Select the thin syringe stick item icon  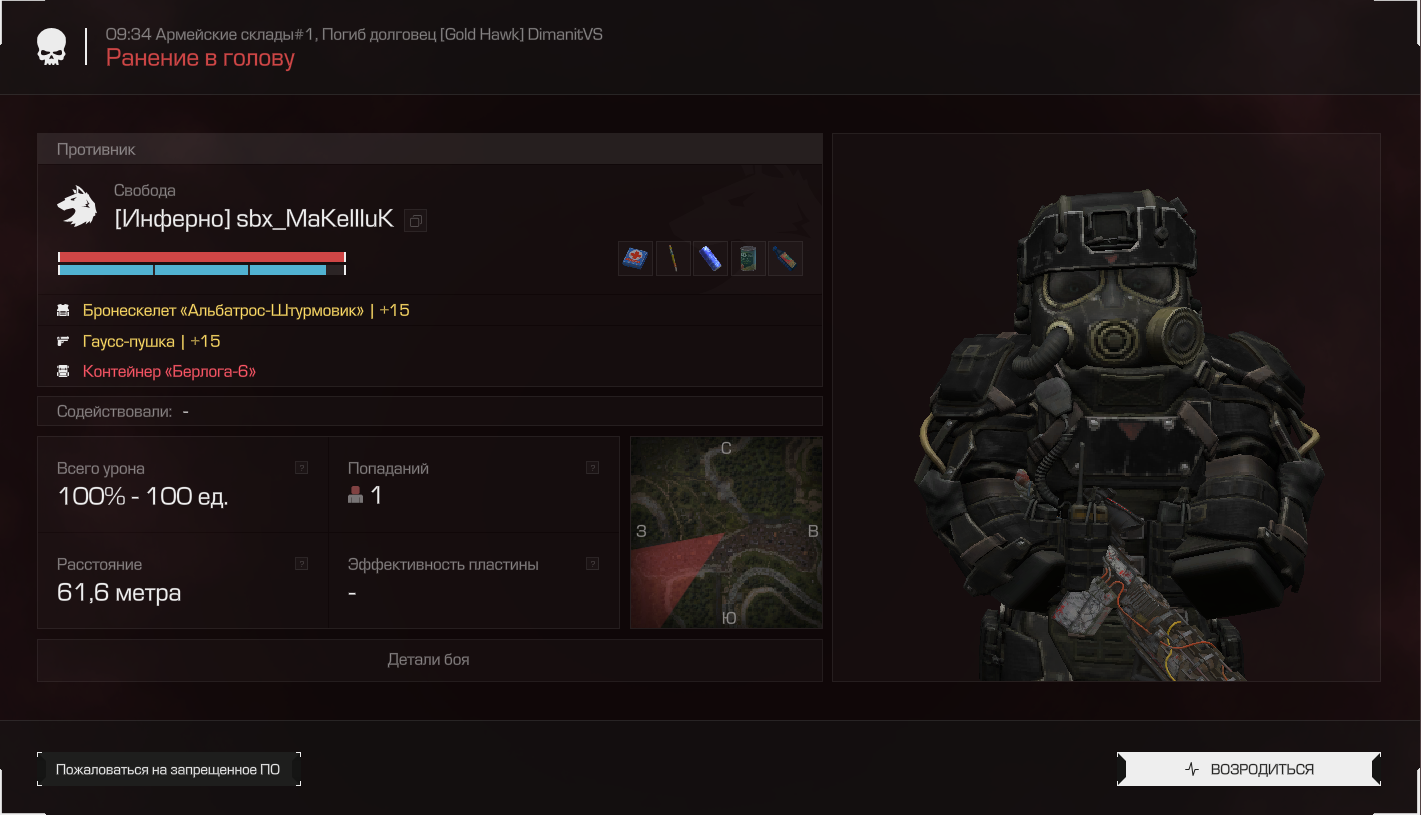[x=673, y=258]
